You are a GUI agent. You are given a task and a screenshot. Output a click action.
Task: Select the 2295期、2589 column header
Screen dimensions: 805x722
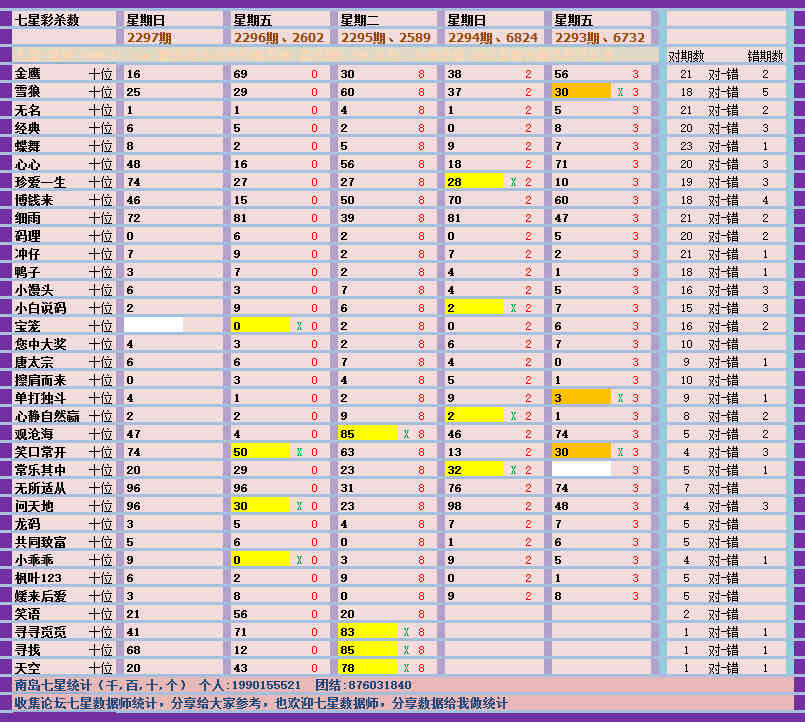tap(385, 37)
